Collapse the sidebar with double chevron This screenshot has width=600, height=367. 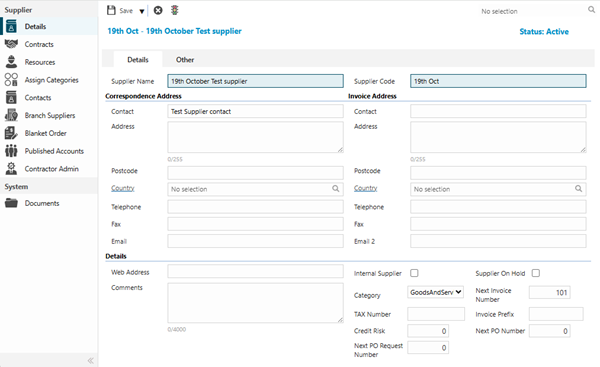click(91, 360)
